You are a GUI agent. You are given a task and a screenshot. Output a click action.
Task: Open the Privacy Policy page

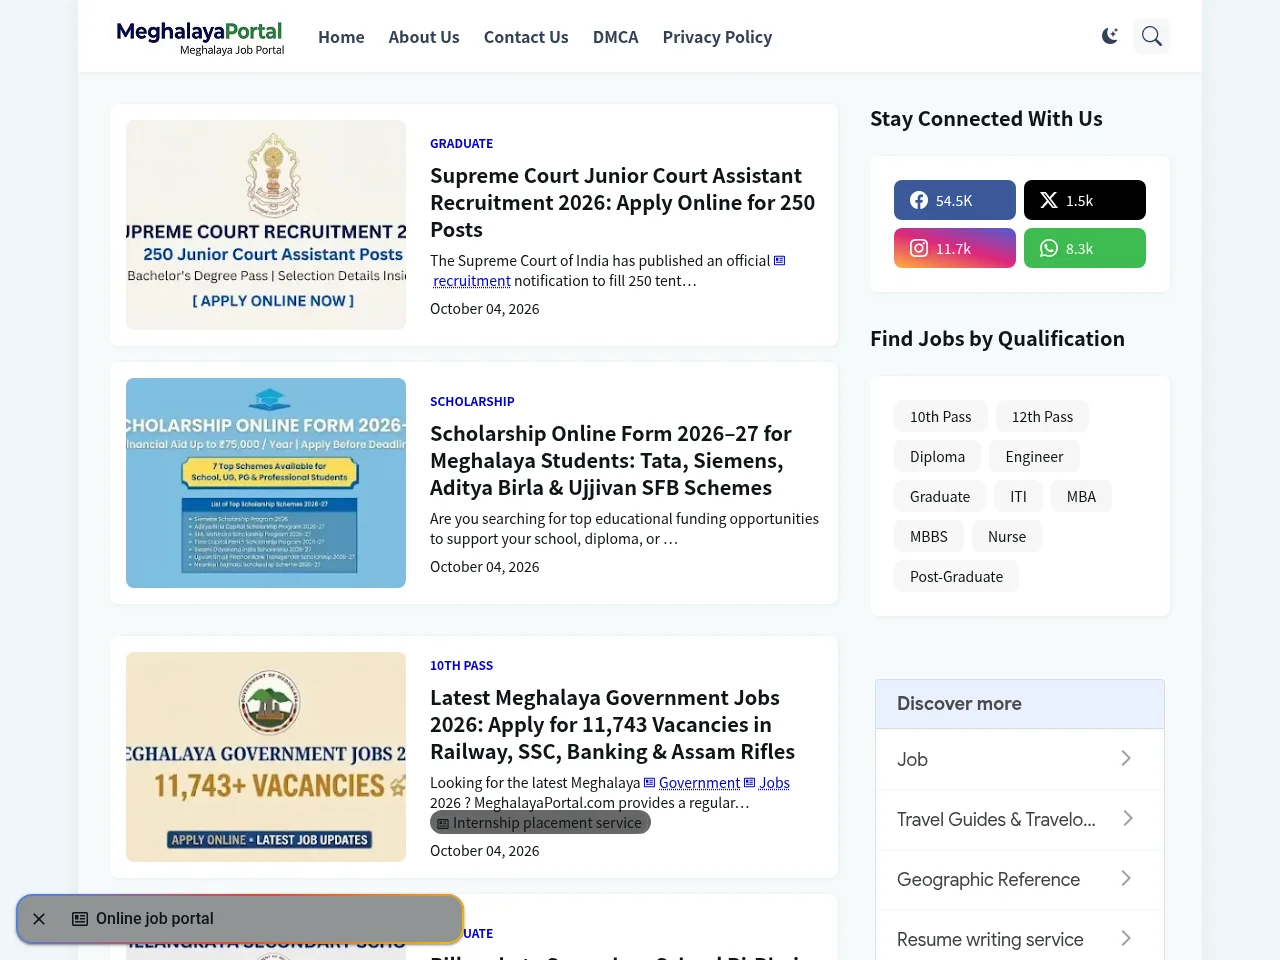[x=717, y=37]
